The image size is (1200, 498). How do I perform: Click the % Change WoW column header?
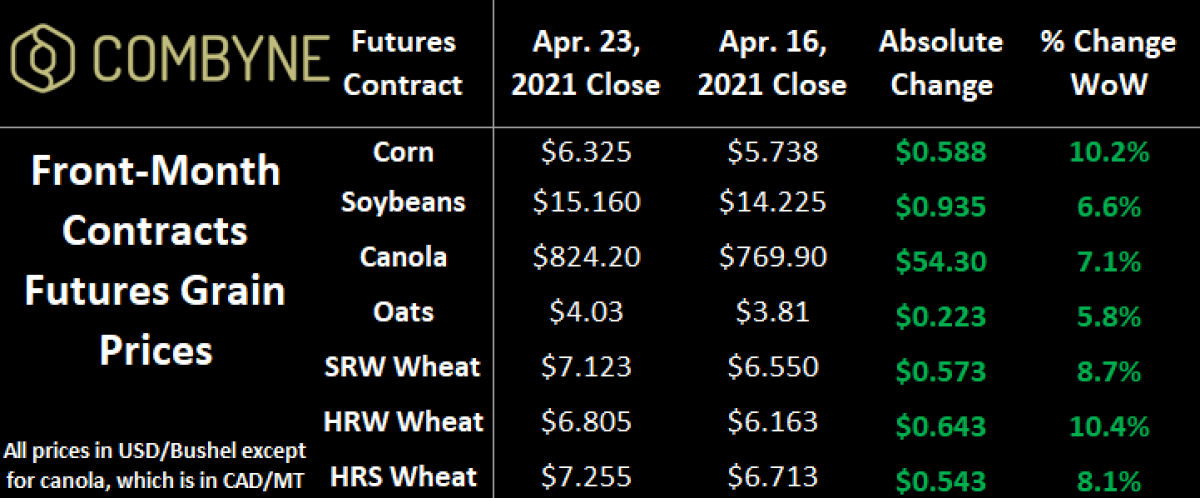tap(1109, 63)
